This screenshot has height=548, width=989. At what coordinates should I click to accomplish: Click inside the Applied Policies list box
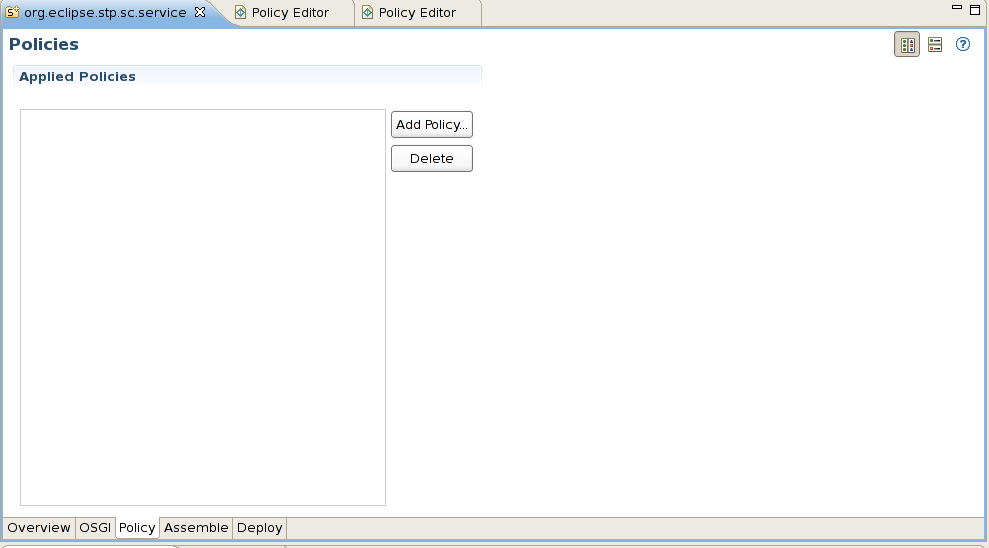[x=202, y=307]
